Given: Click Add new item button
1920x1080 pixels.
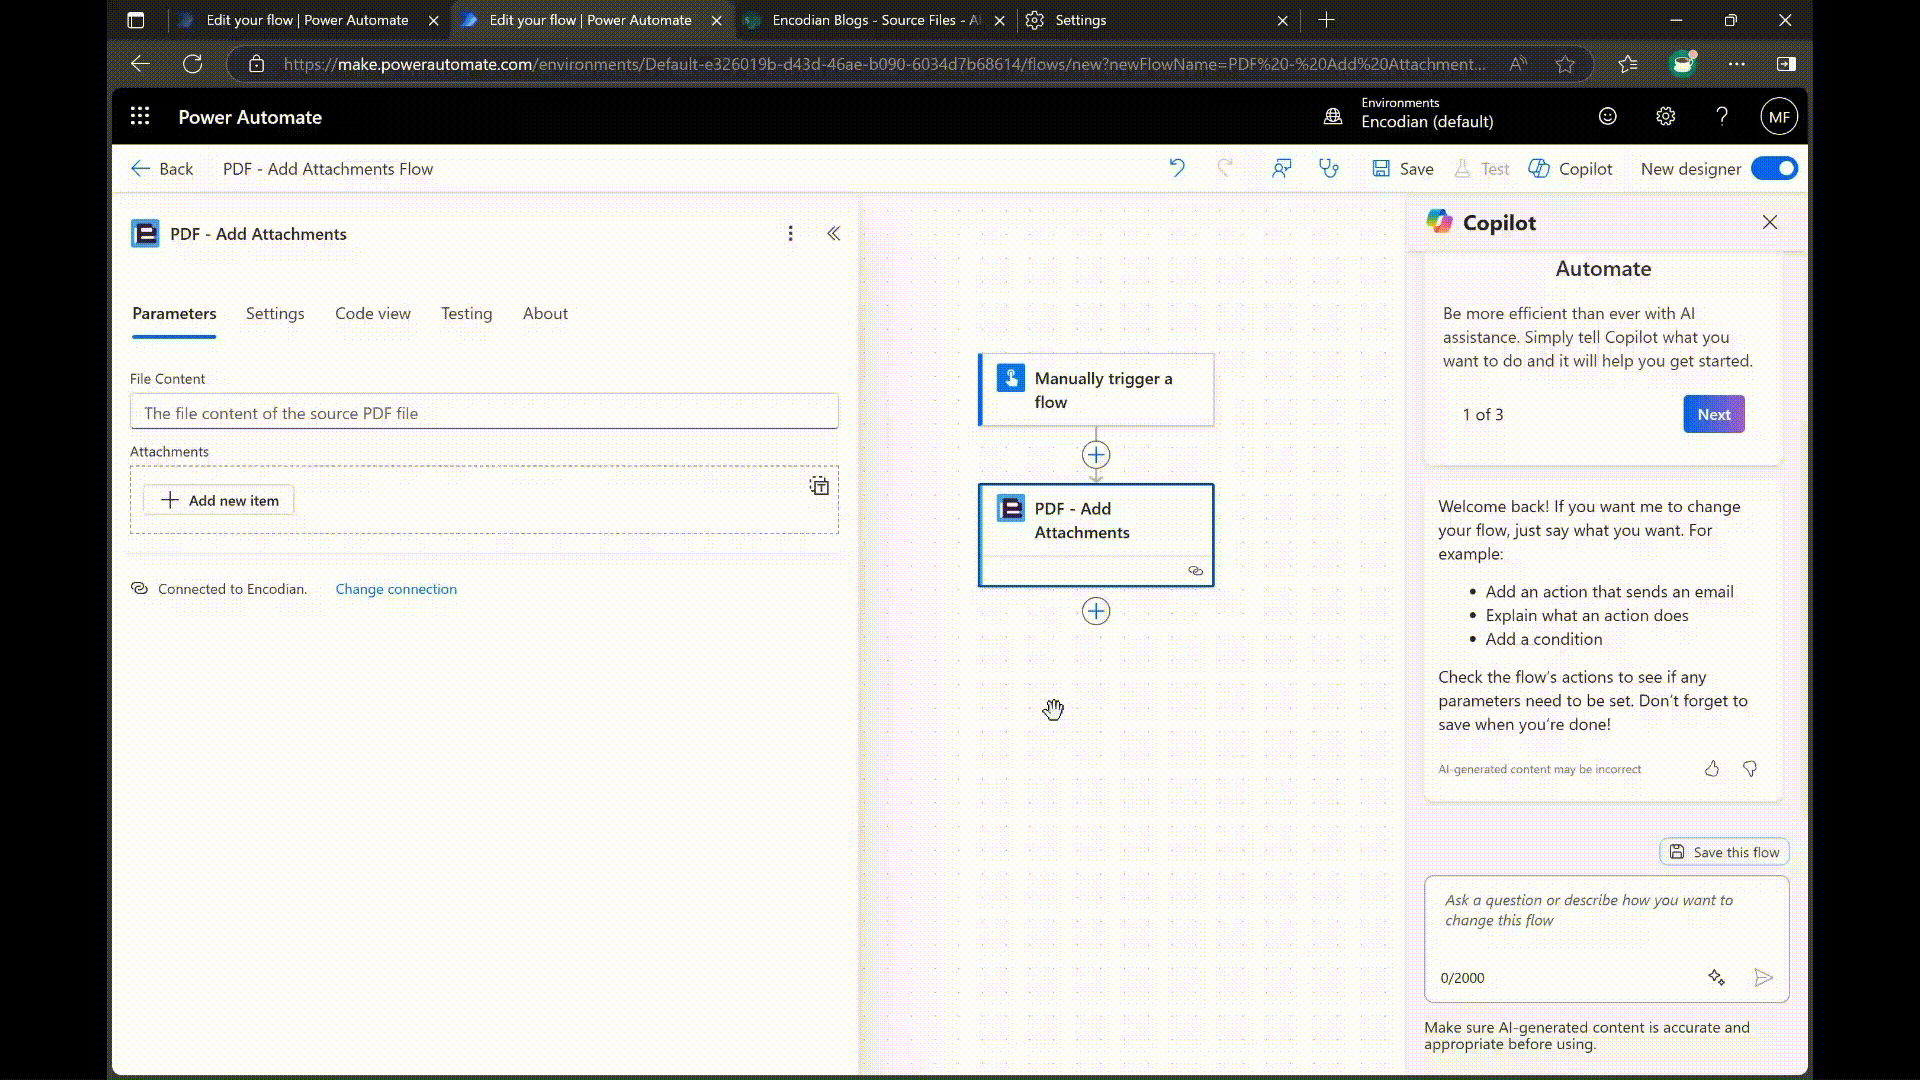Looking at the screenshot, I should 219,500.
